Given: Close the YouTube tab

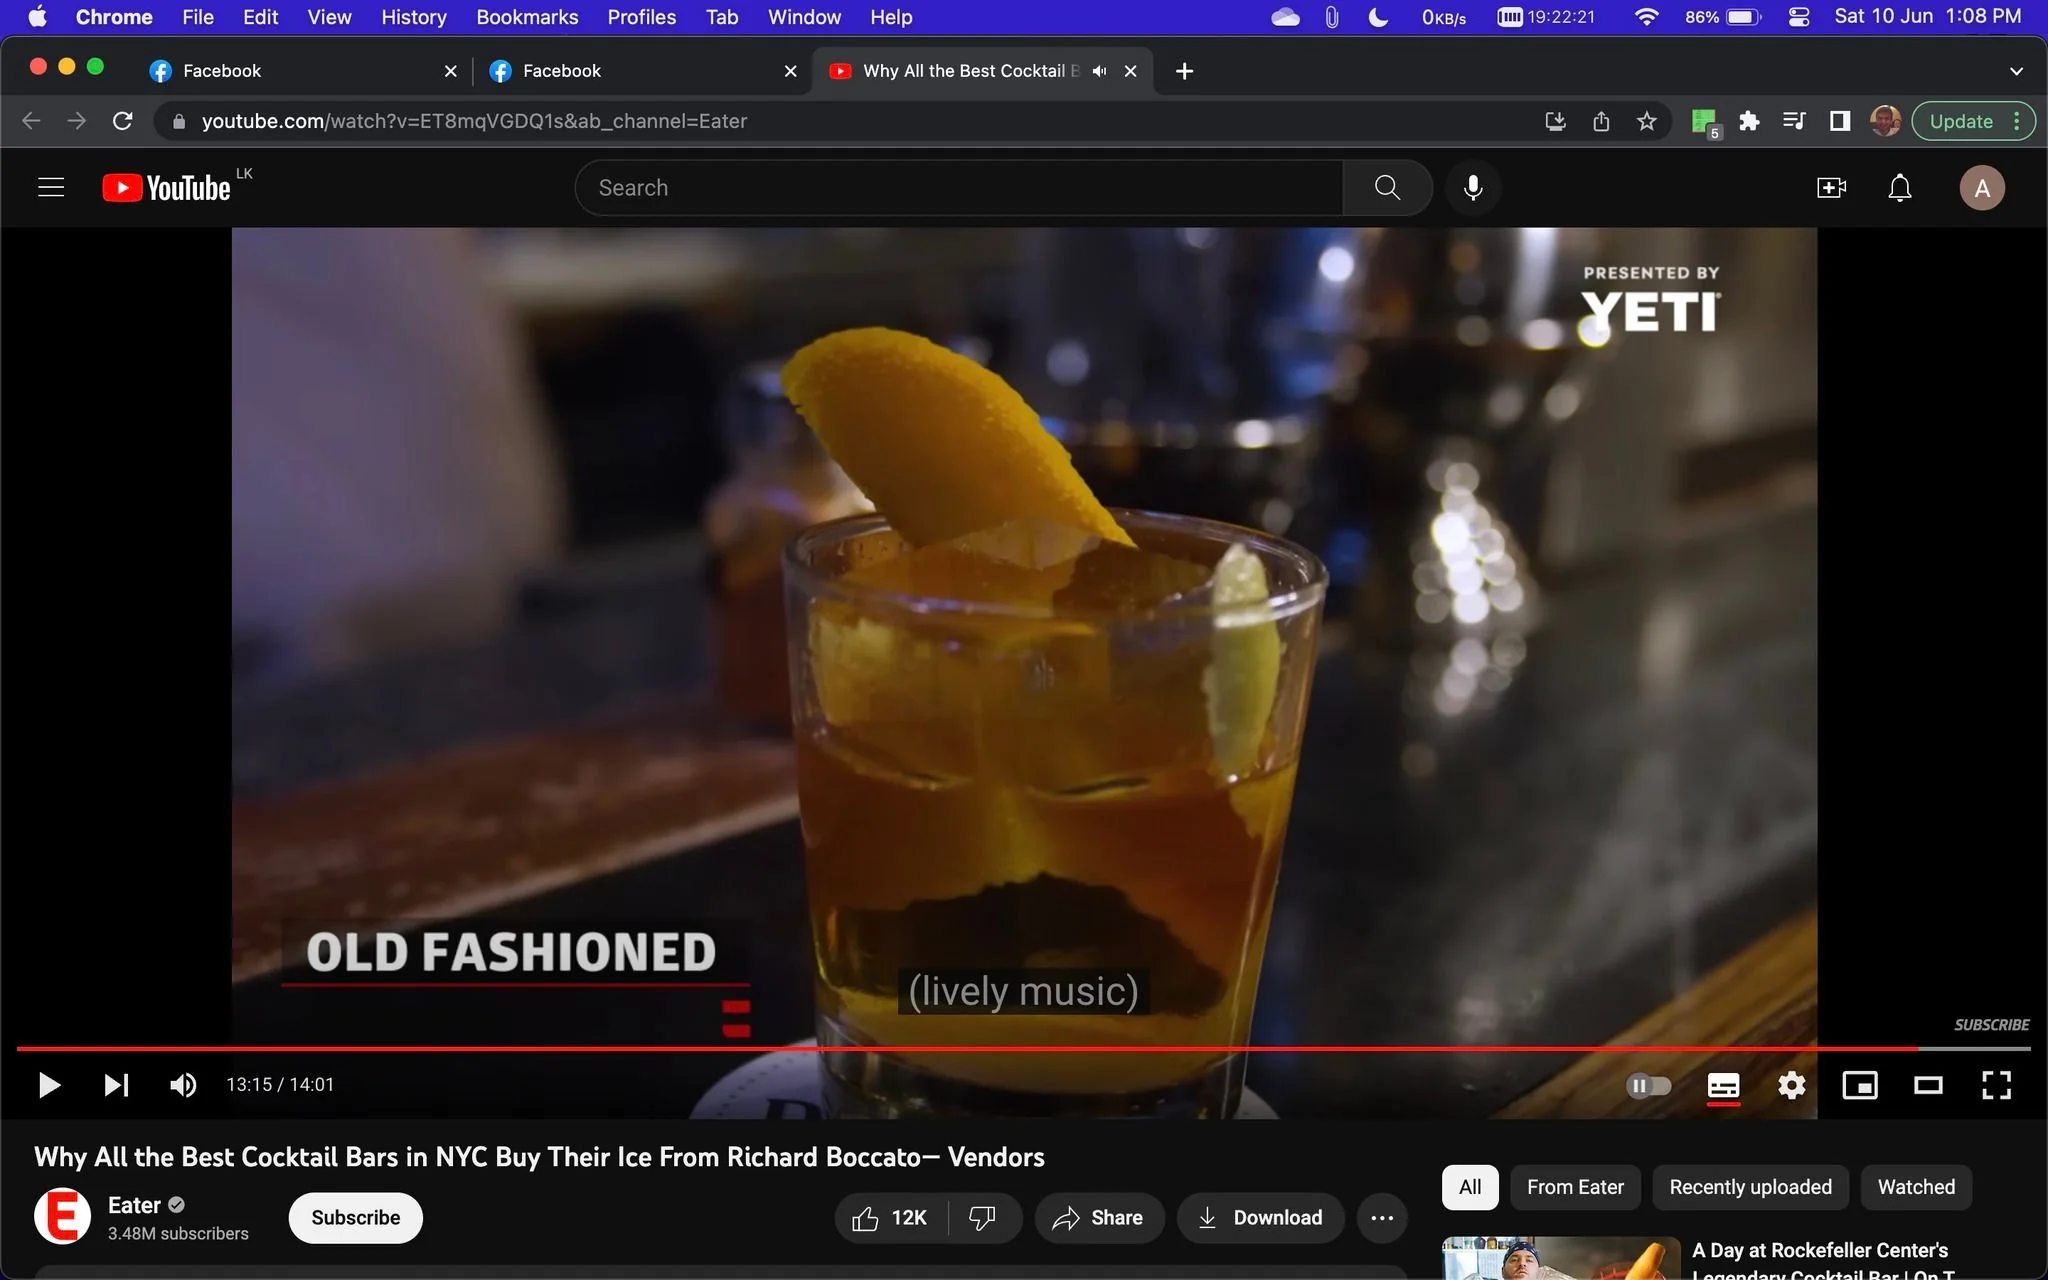Looking at the screenshot, I should point(1131,71).
